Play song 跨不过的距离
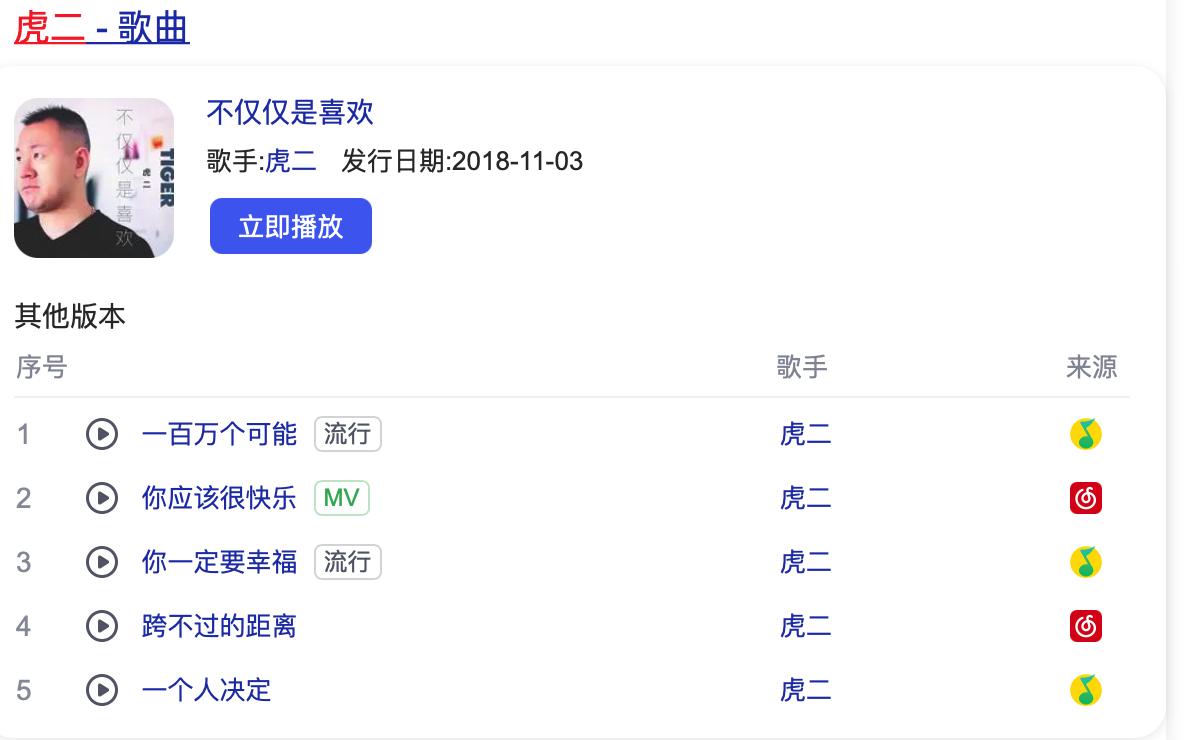Viewport: 1202px width, 740px height. 102,626
